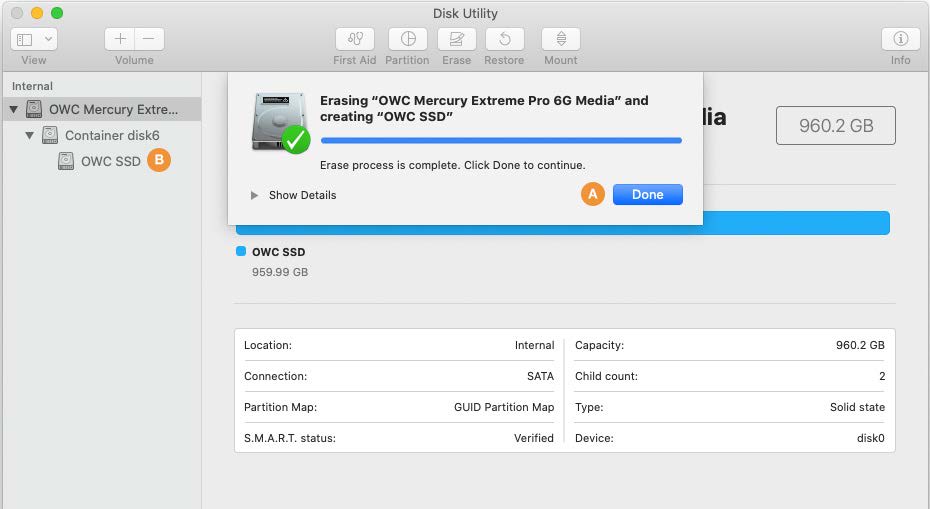
Task: Collapse the Container disk6 row
Action: [29, 135]
